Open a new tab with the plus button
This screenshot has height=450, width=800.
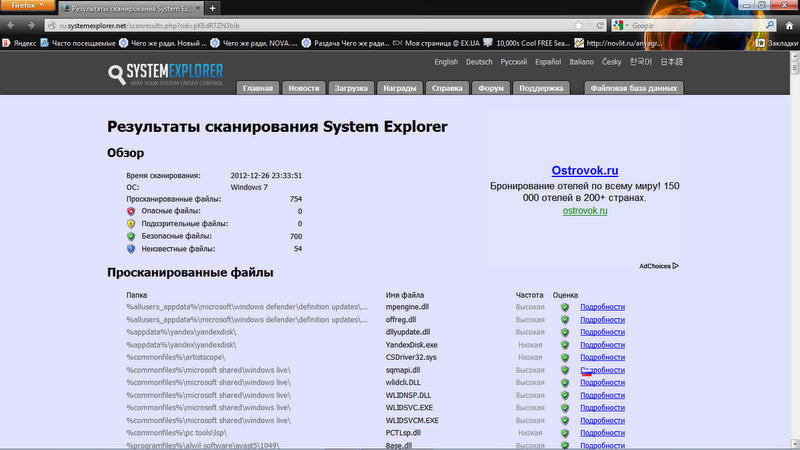point(212,8)
